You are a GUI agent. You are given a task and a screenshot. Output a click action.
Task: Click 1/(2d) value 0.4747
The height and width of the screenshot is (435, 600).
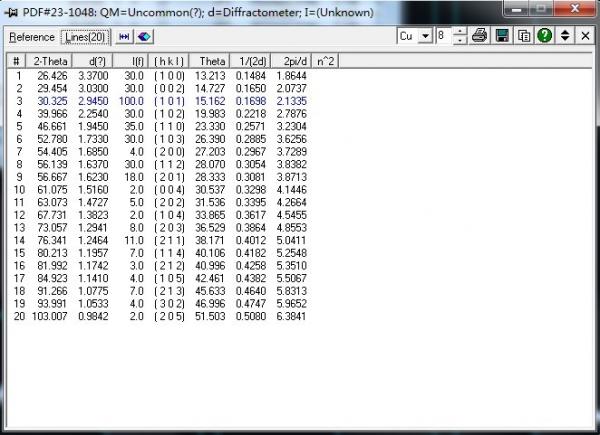click(x=251, y=303)
